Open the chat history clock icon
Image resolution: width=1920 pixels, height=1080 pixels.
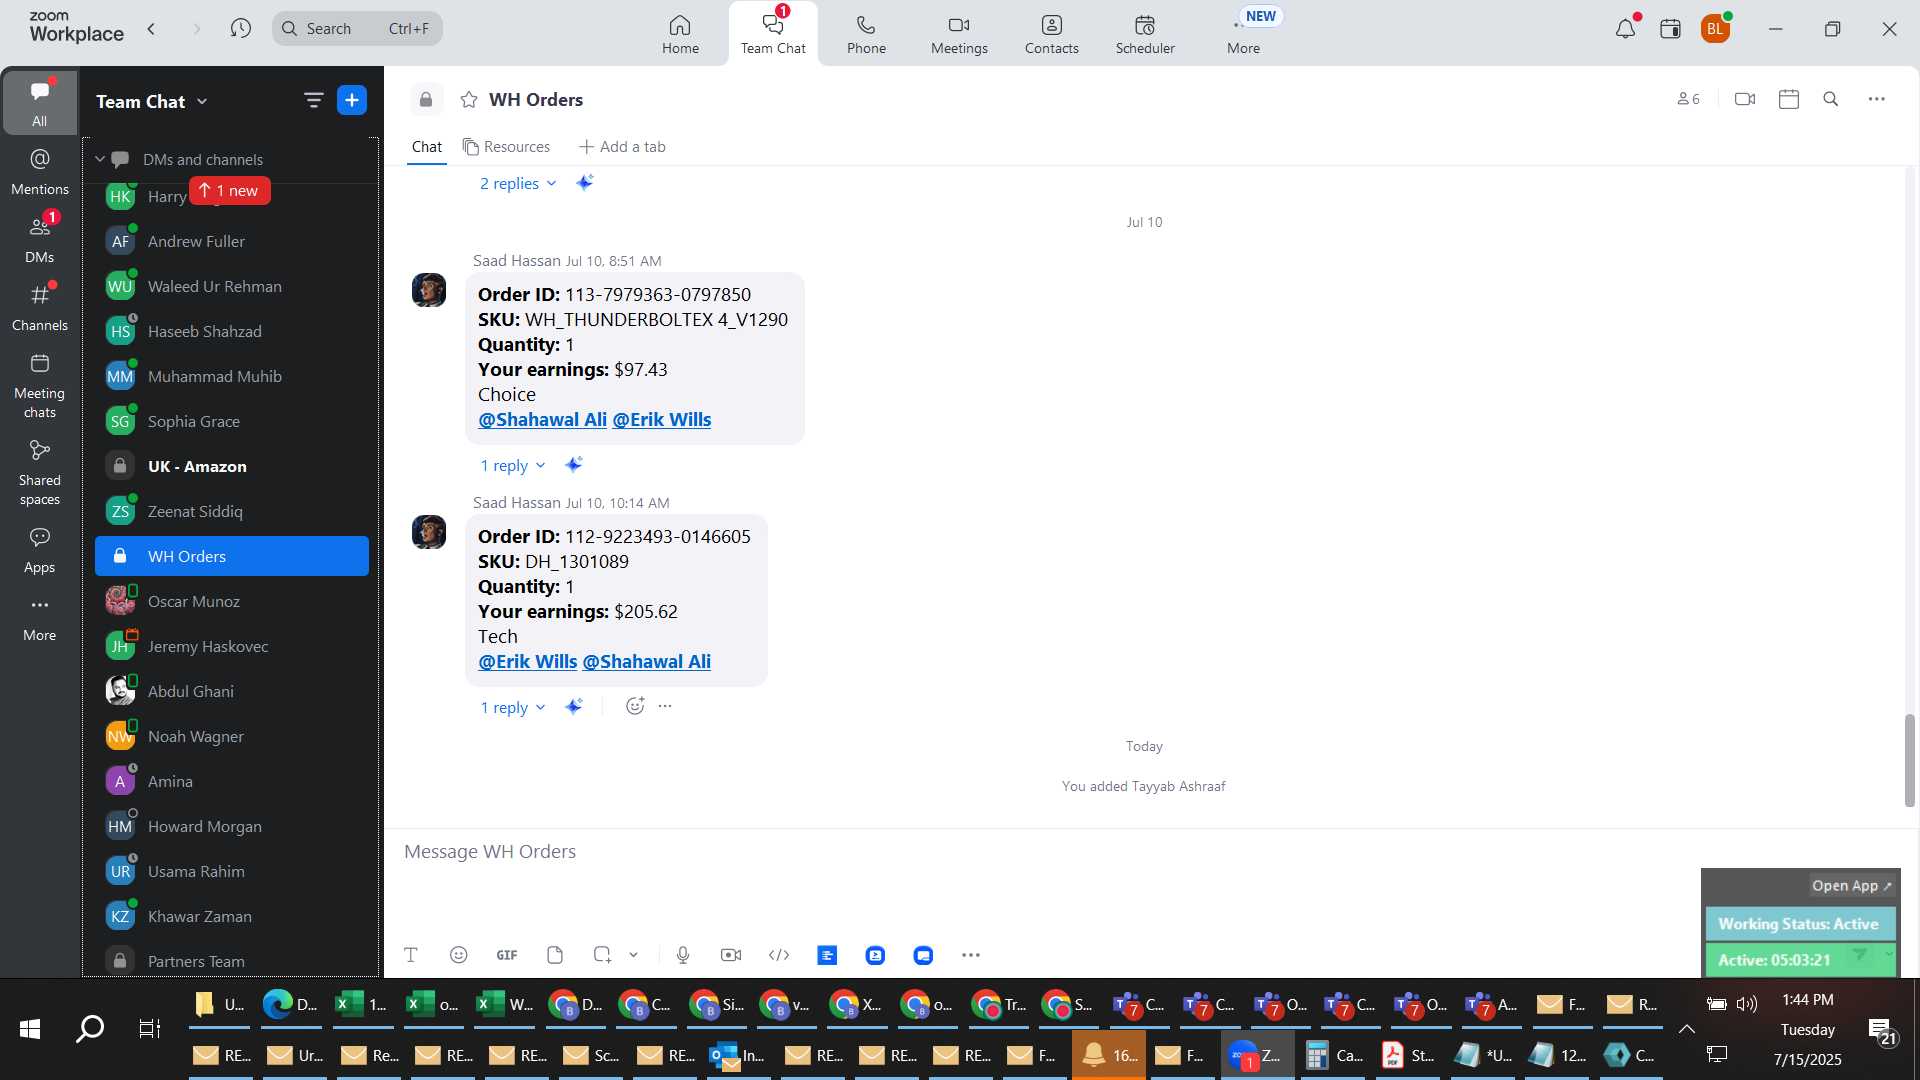[240, 28]
